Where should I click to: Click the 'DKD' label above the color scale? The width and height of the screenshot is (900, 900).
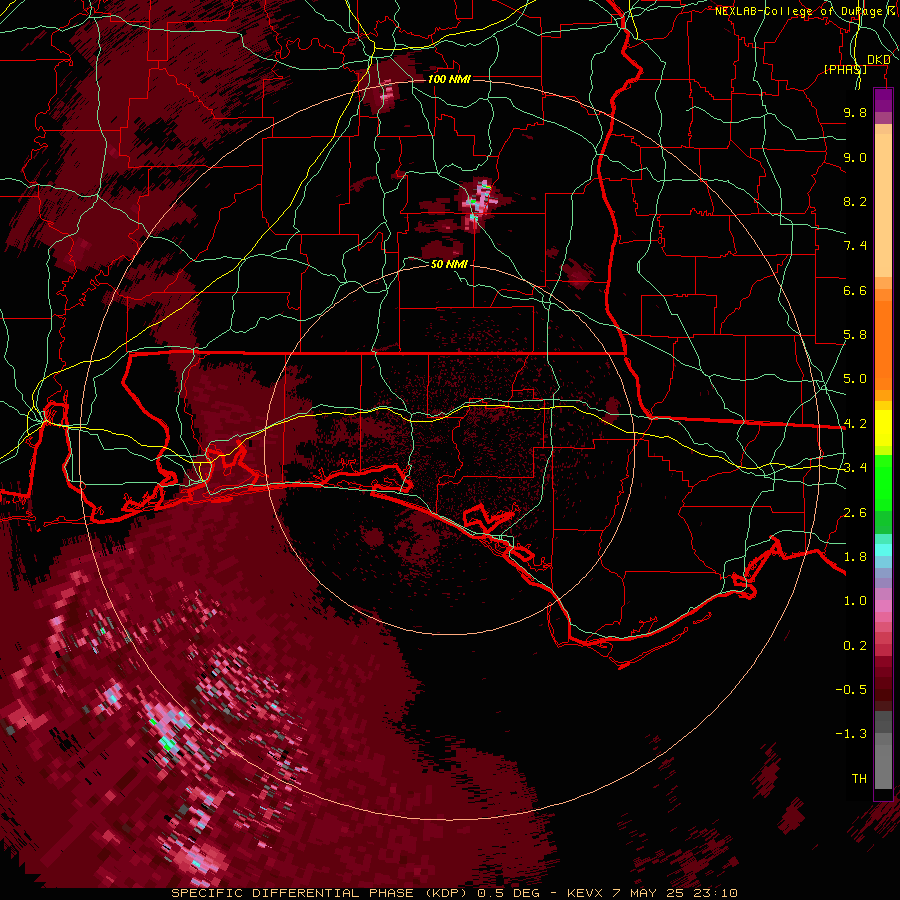point(879,60)
